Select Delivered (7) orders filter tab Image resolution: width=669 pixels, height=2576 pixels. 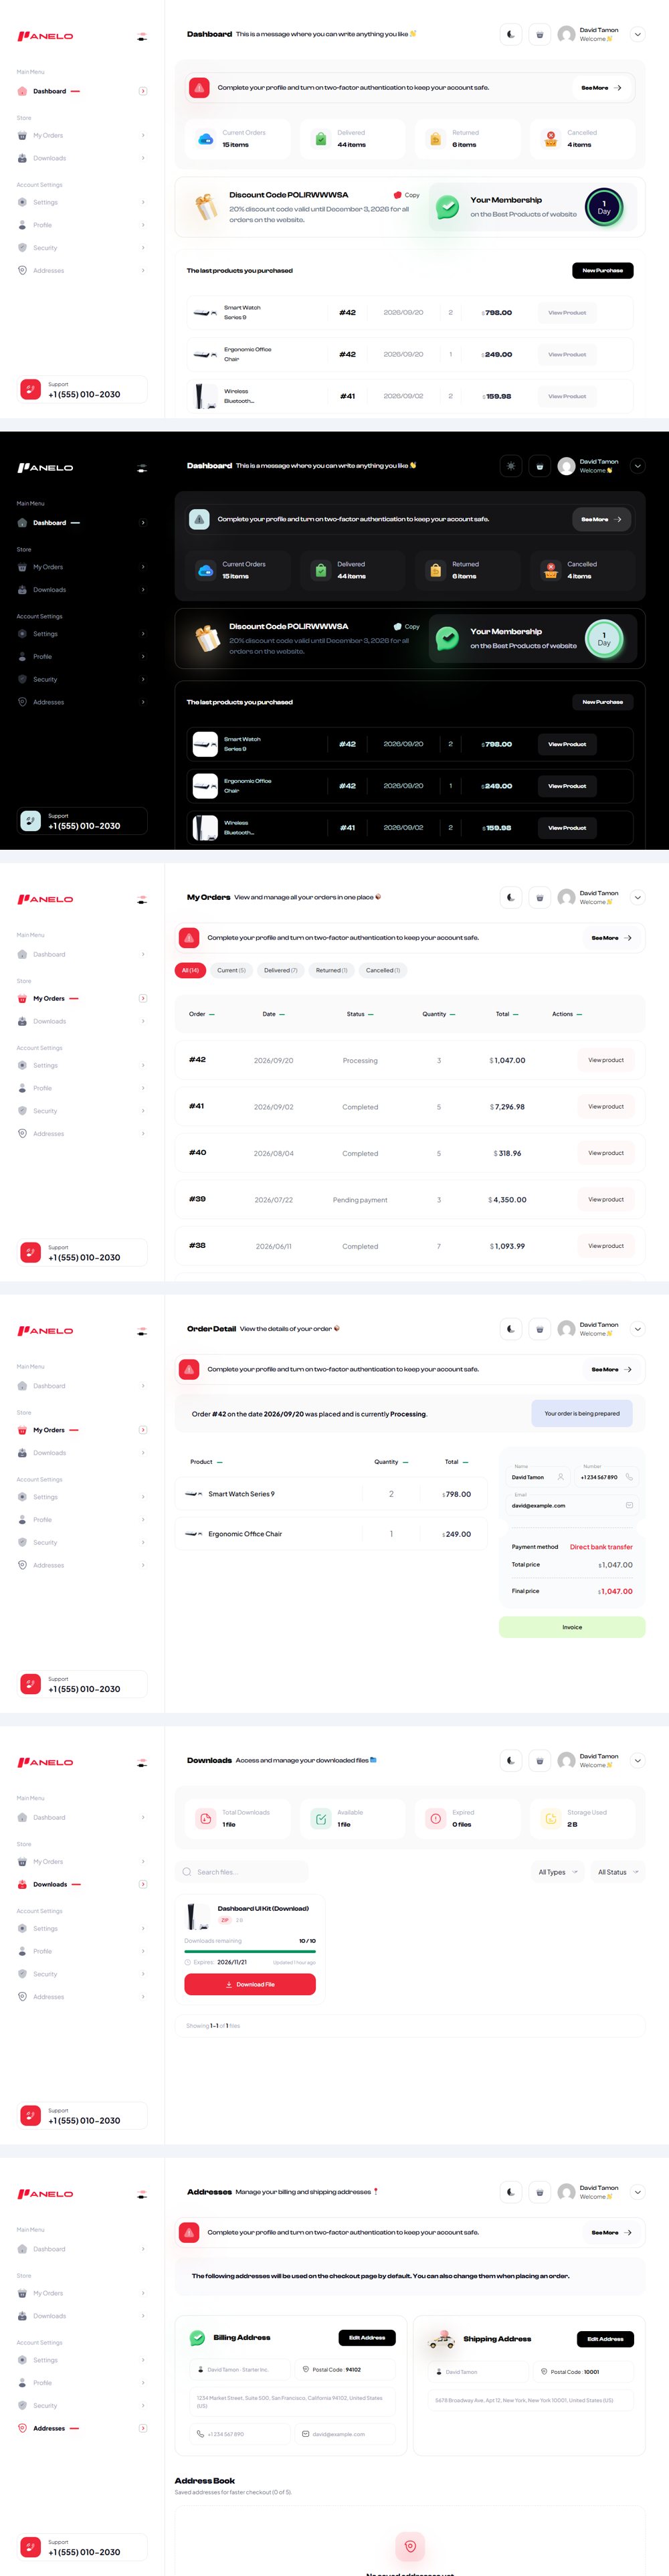tap(280, 970)
